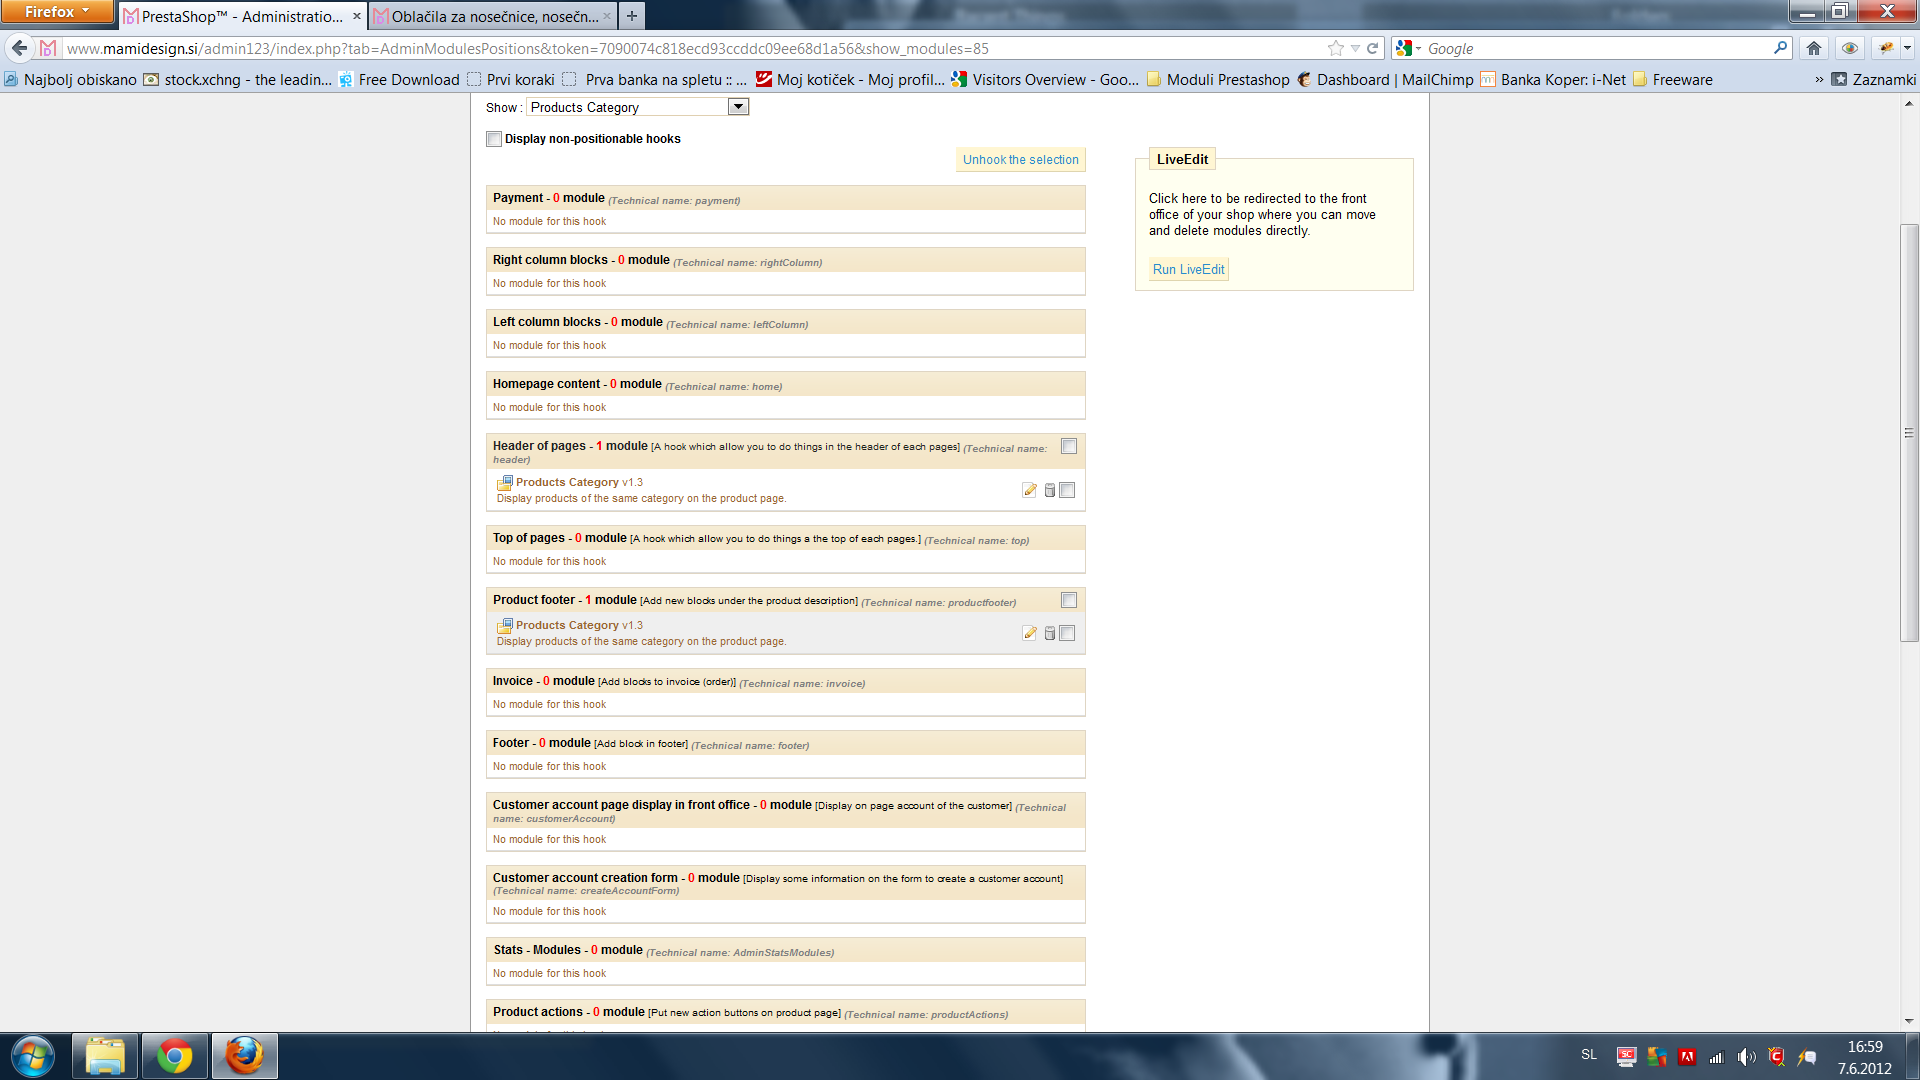Open the Show modules dropdown
Viewport: 1920px width, 1080px height.
point(738,107)
